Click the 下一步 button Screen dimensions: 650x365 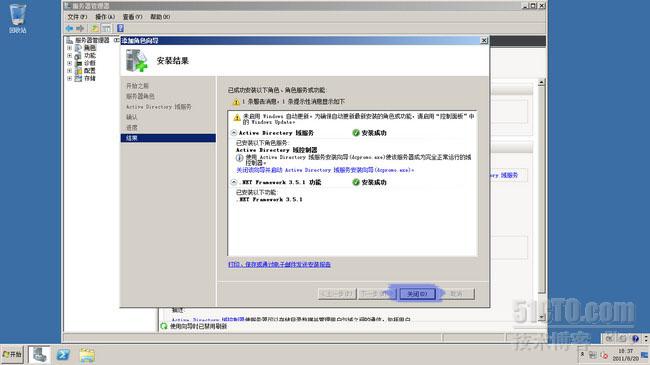coord(376,294)
